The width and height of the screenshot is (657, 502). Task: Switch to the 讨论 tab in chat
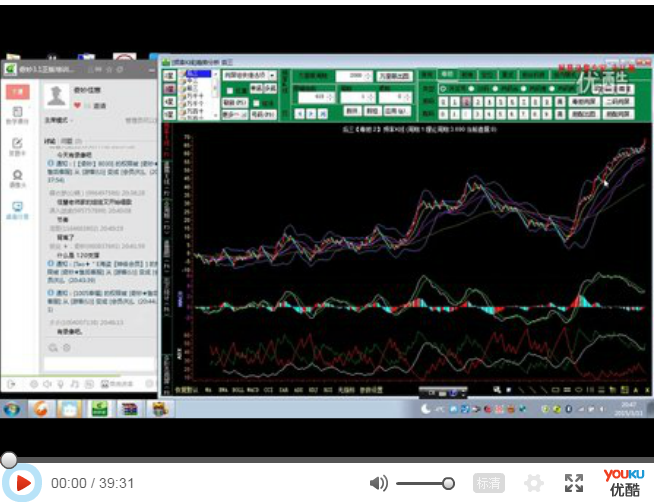[x=50, y=141]
